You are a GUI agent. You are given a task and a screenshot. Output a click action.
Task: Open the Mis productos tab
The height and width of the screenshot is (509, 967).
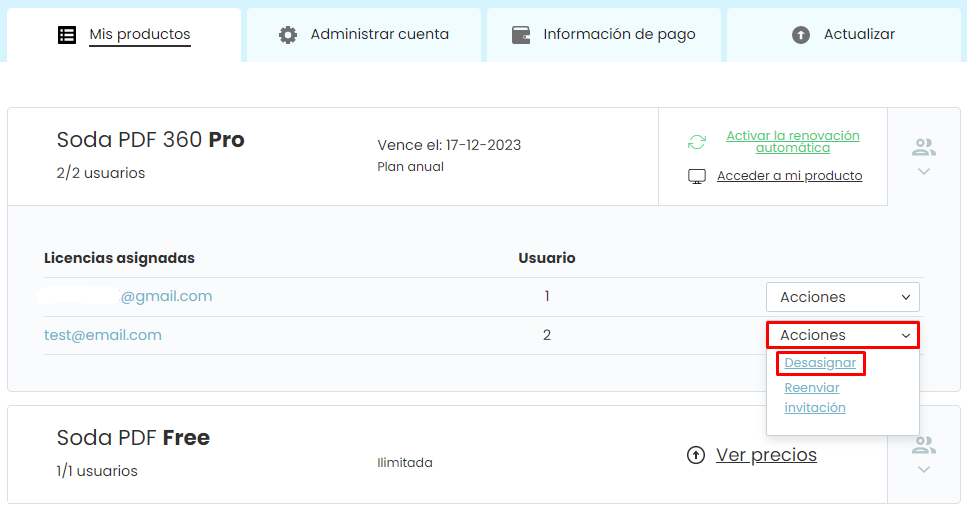click(124, 35)
